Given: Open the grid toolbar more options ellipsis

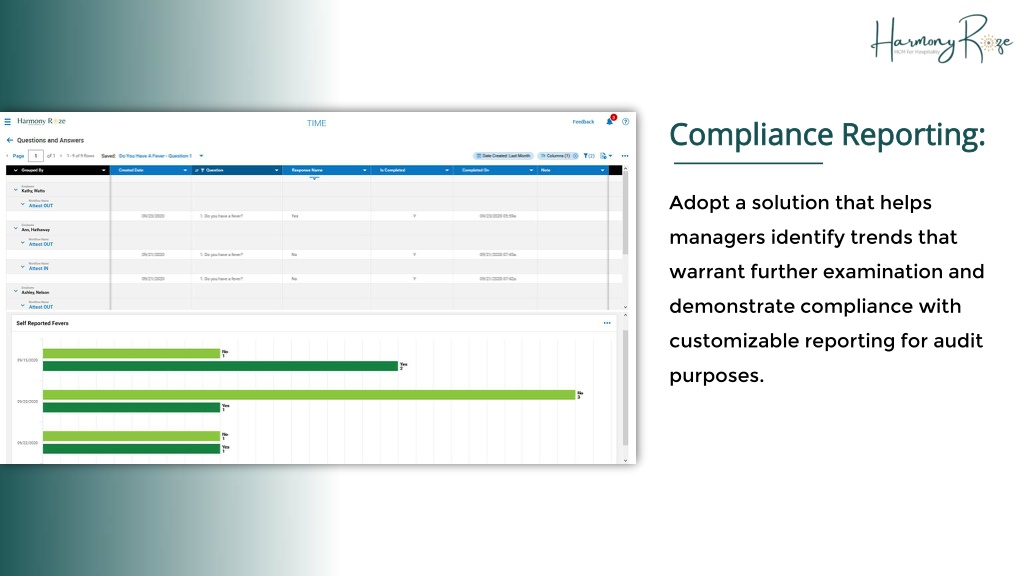Looking at the screenshot, I should point(625,156).
